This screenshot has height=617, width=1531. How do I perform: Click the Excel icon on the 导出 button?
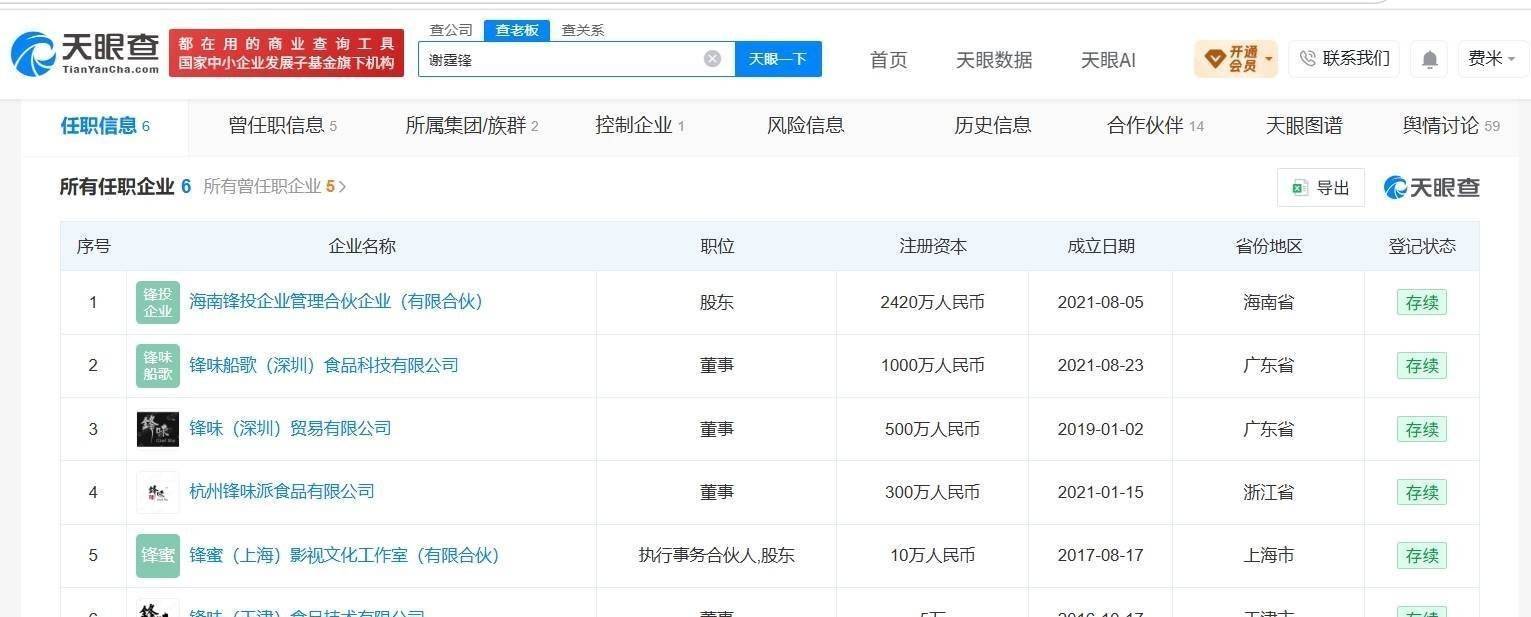click(1300, 188)
